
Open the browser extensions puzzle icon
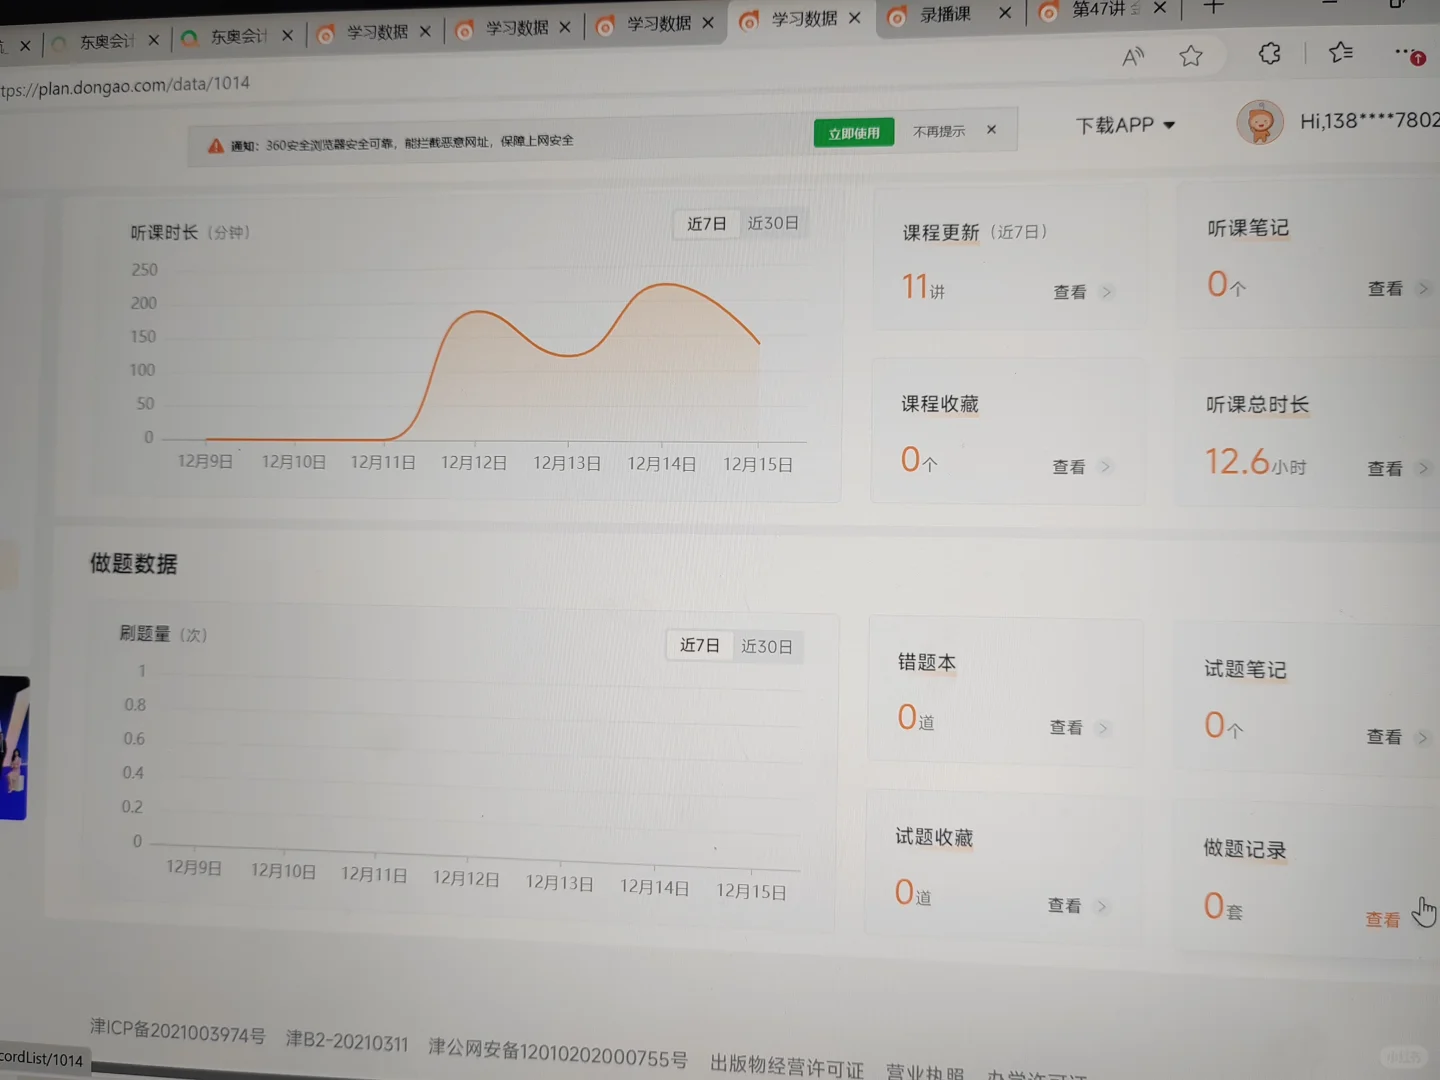click(1269, 53)
